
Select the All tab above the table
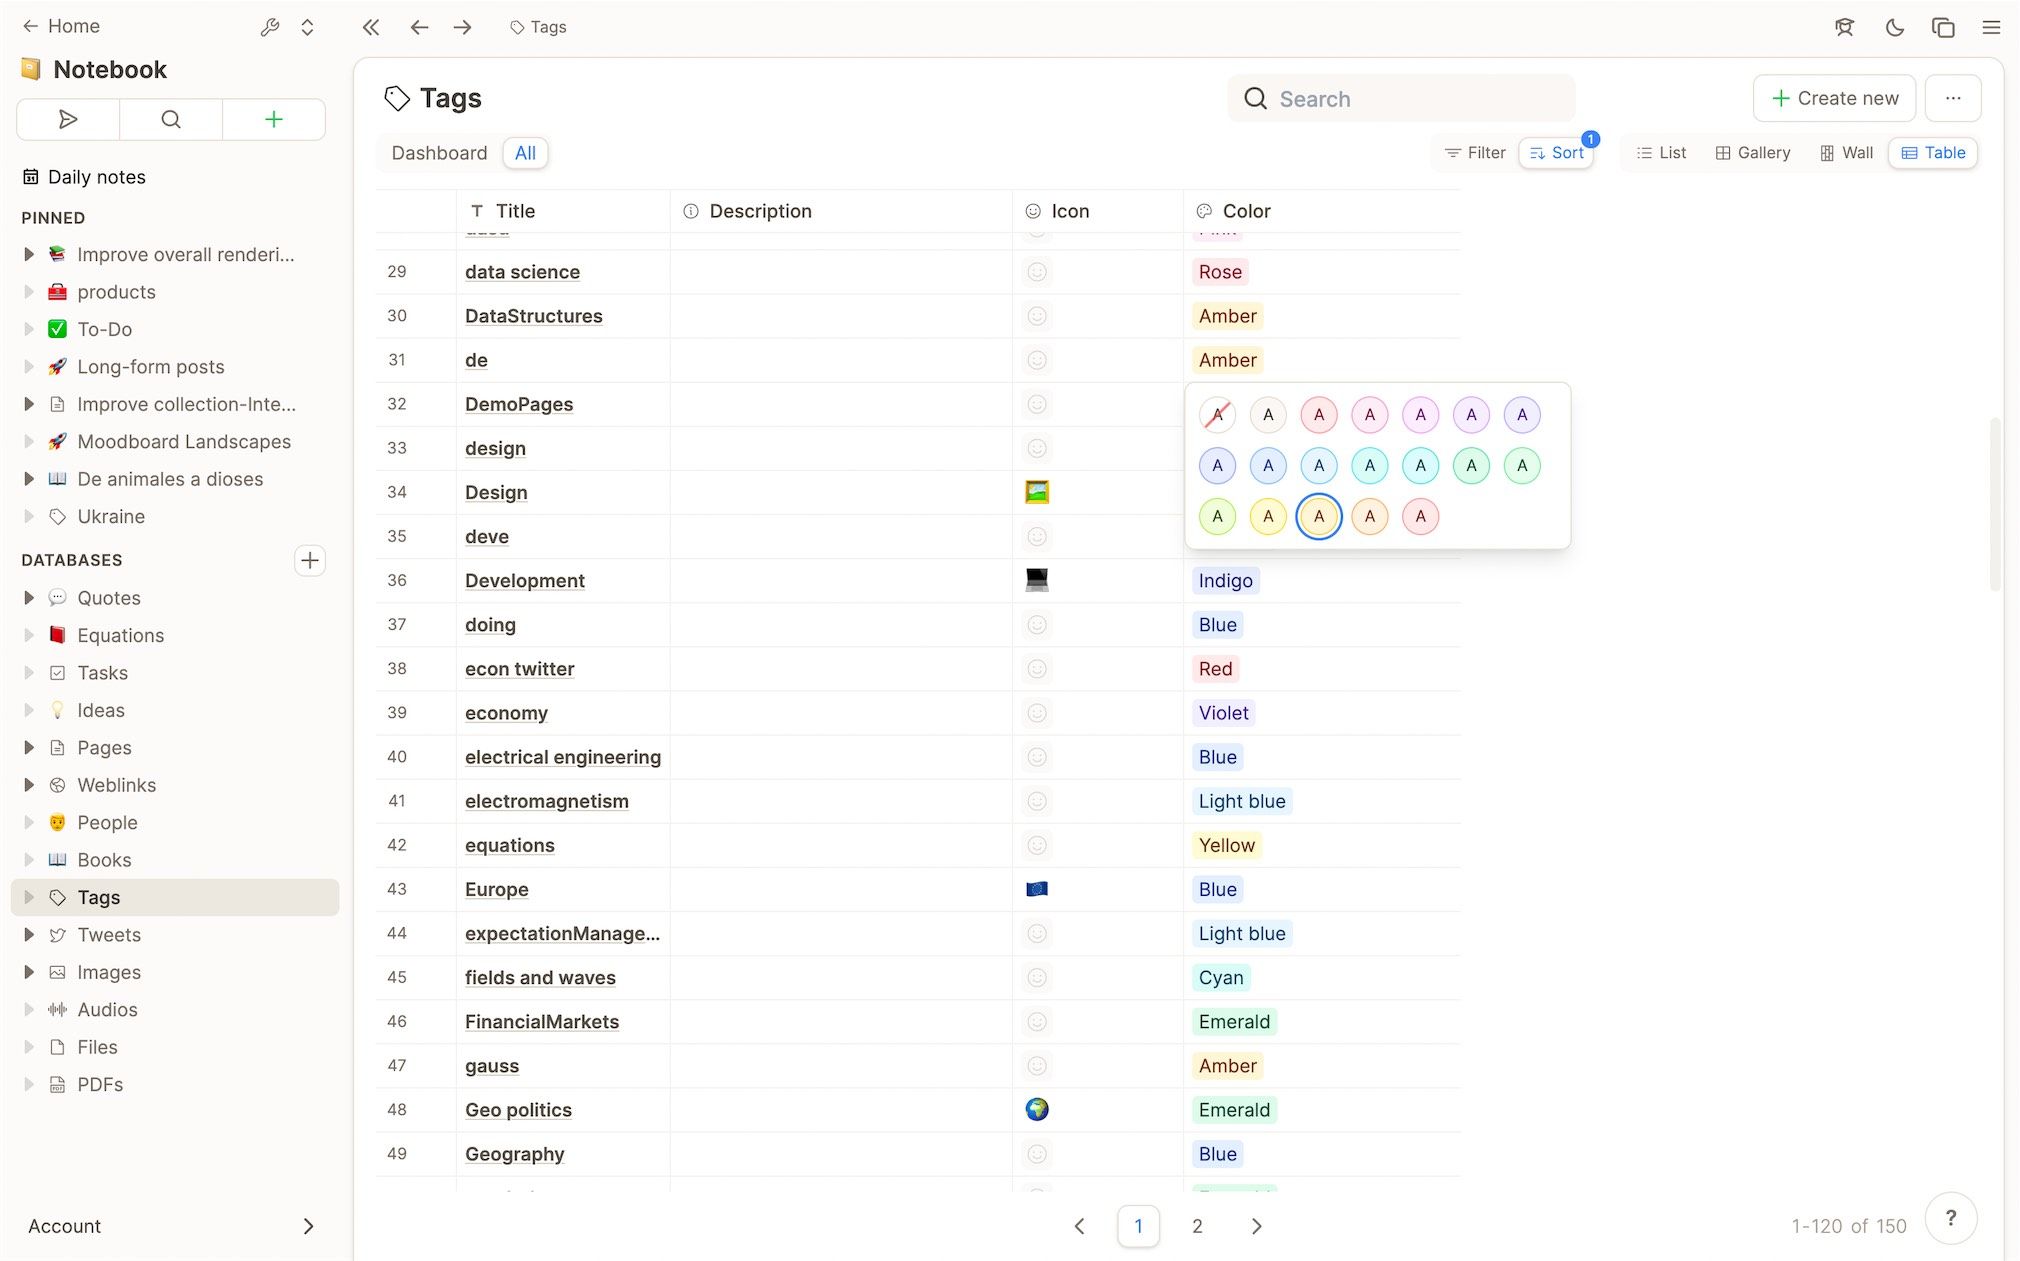(525, 152)
